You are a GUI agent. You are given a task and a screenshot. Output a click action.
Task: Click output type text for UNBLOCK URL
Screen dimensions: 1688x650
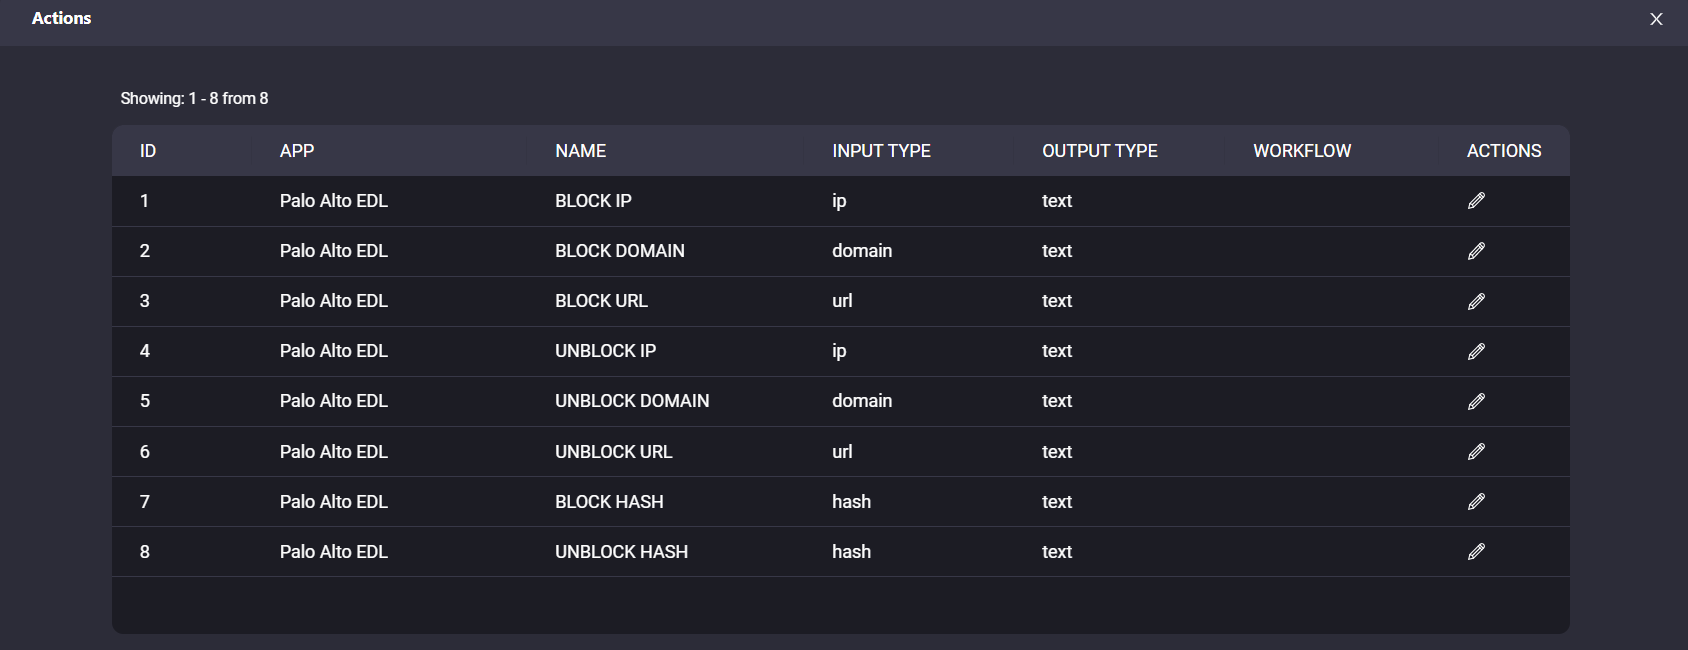(1057, 452)
